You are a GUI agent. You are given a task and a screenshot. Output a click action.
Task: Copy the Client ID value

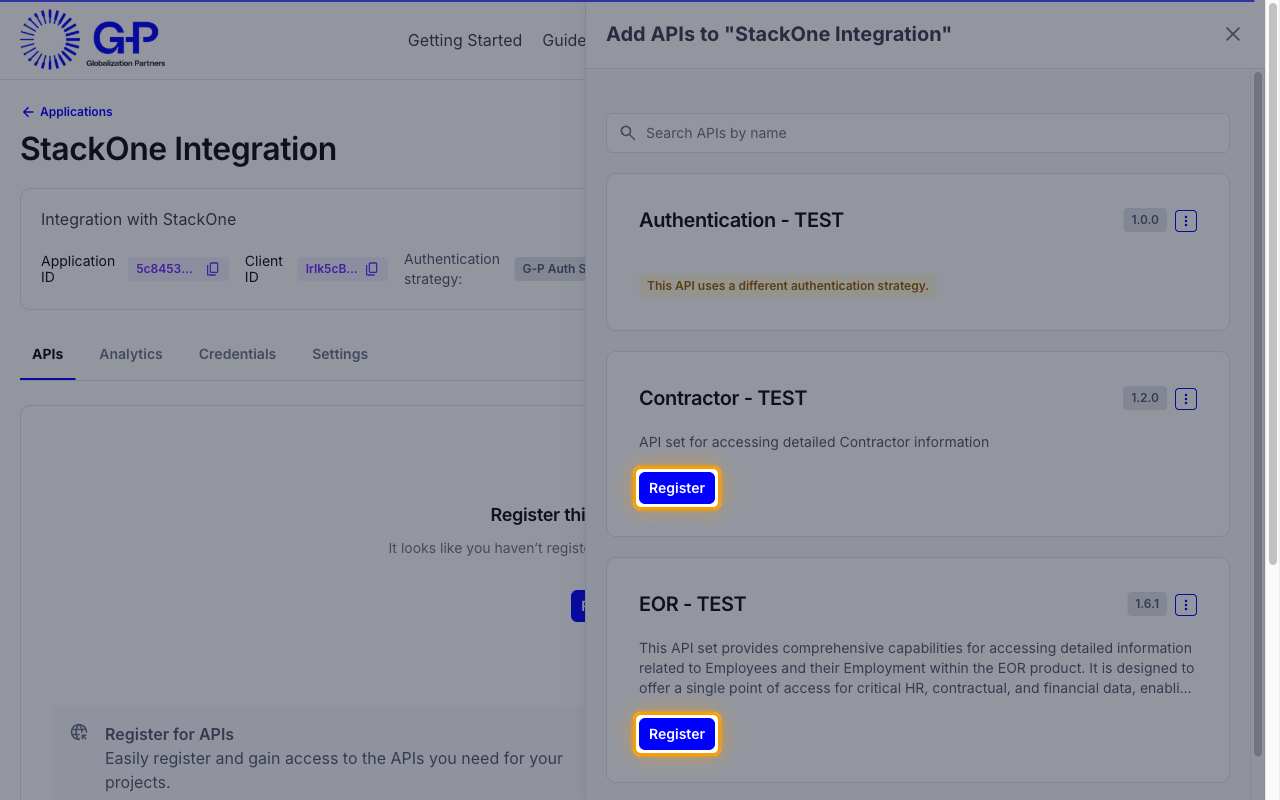[372, 269]
